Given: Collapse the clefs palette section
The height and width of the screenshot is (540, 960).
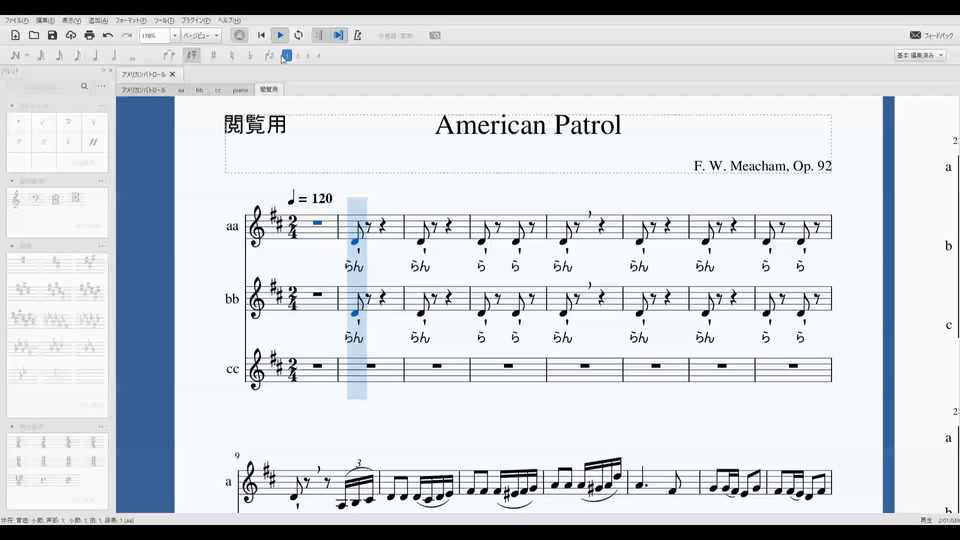Looking at the screenshot, I should pyautogui.click(x=12, y=181).
